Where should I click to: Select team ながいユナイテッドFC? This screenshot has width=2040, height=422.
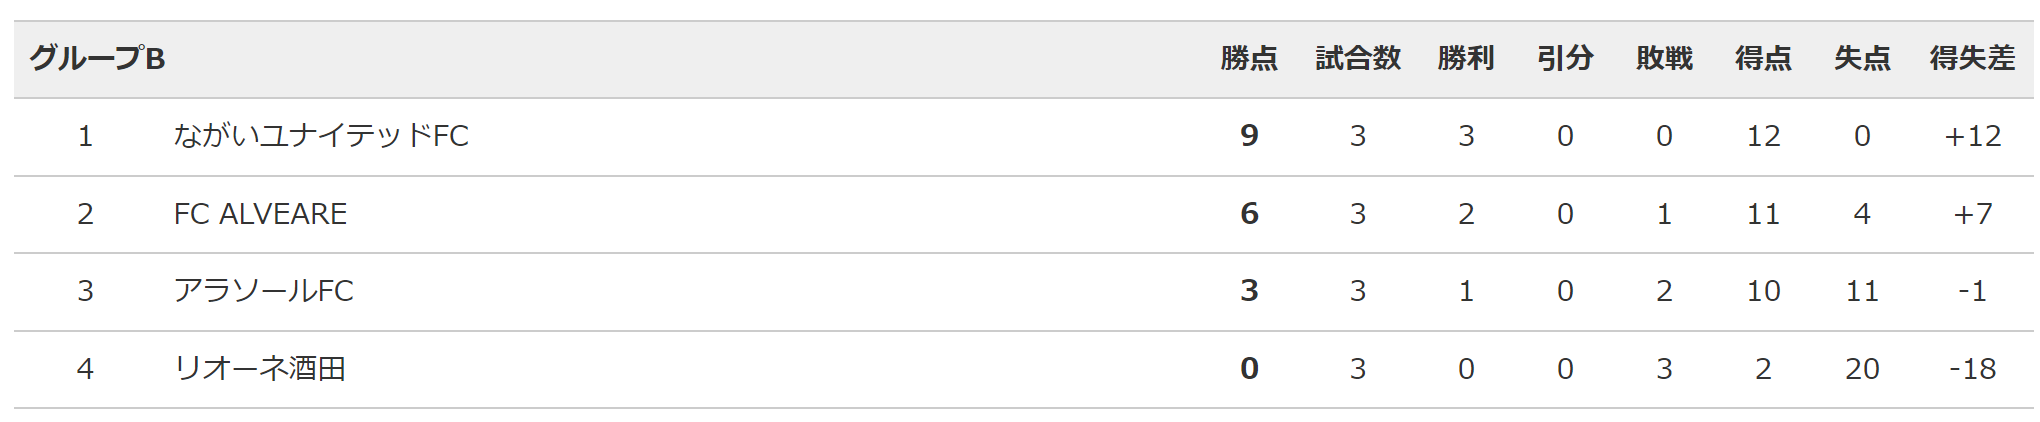coord(321,136)
